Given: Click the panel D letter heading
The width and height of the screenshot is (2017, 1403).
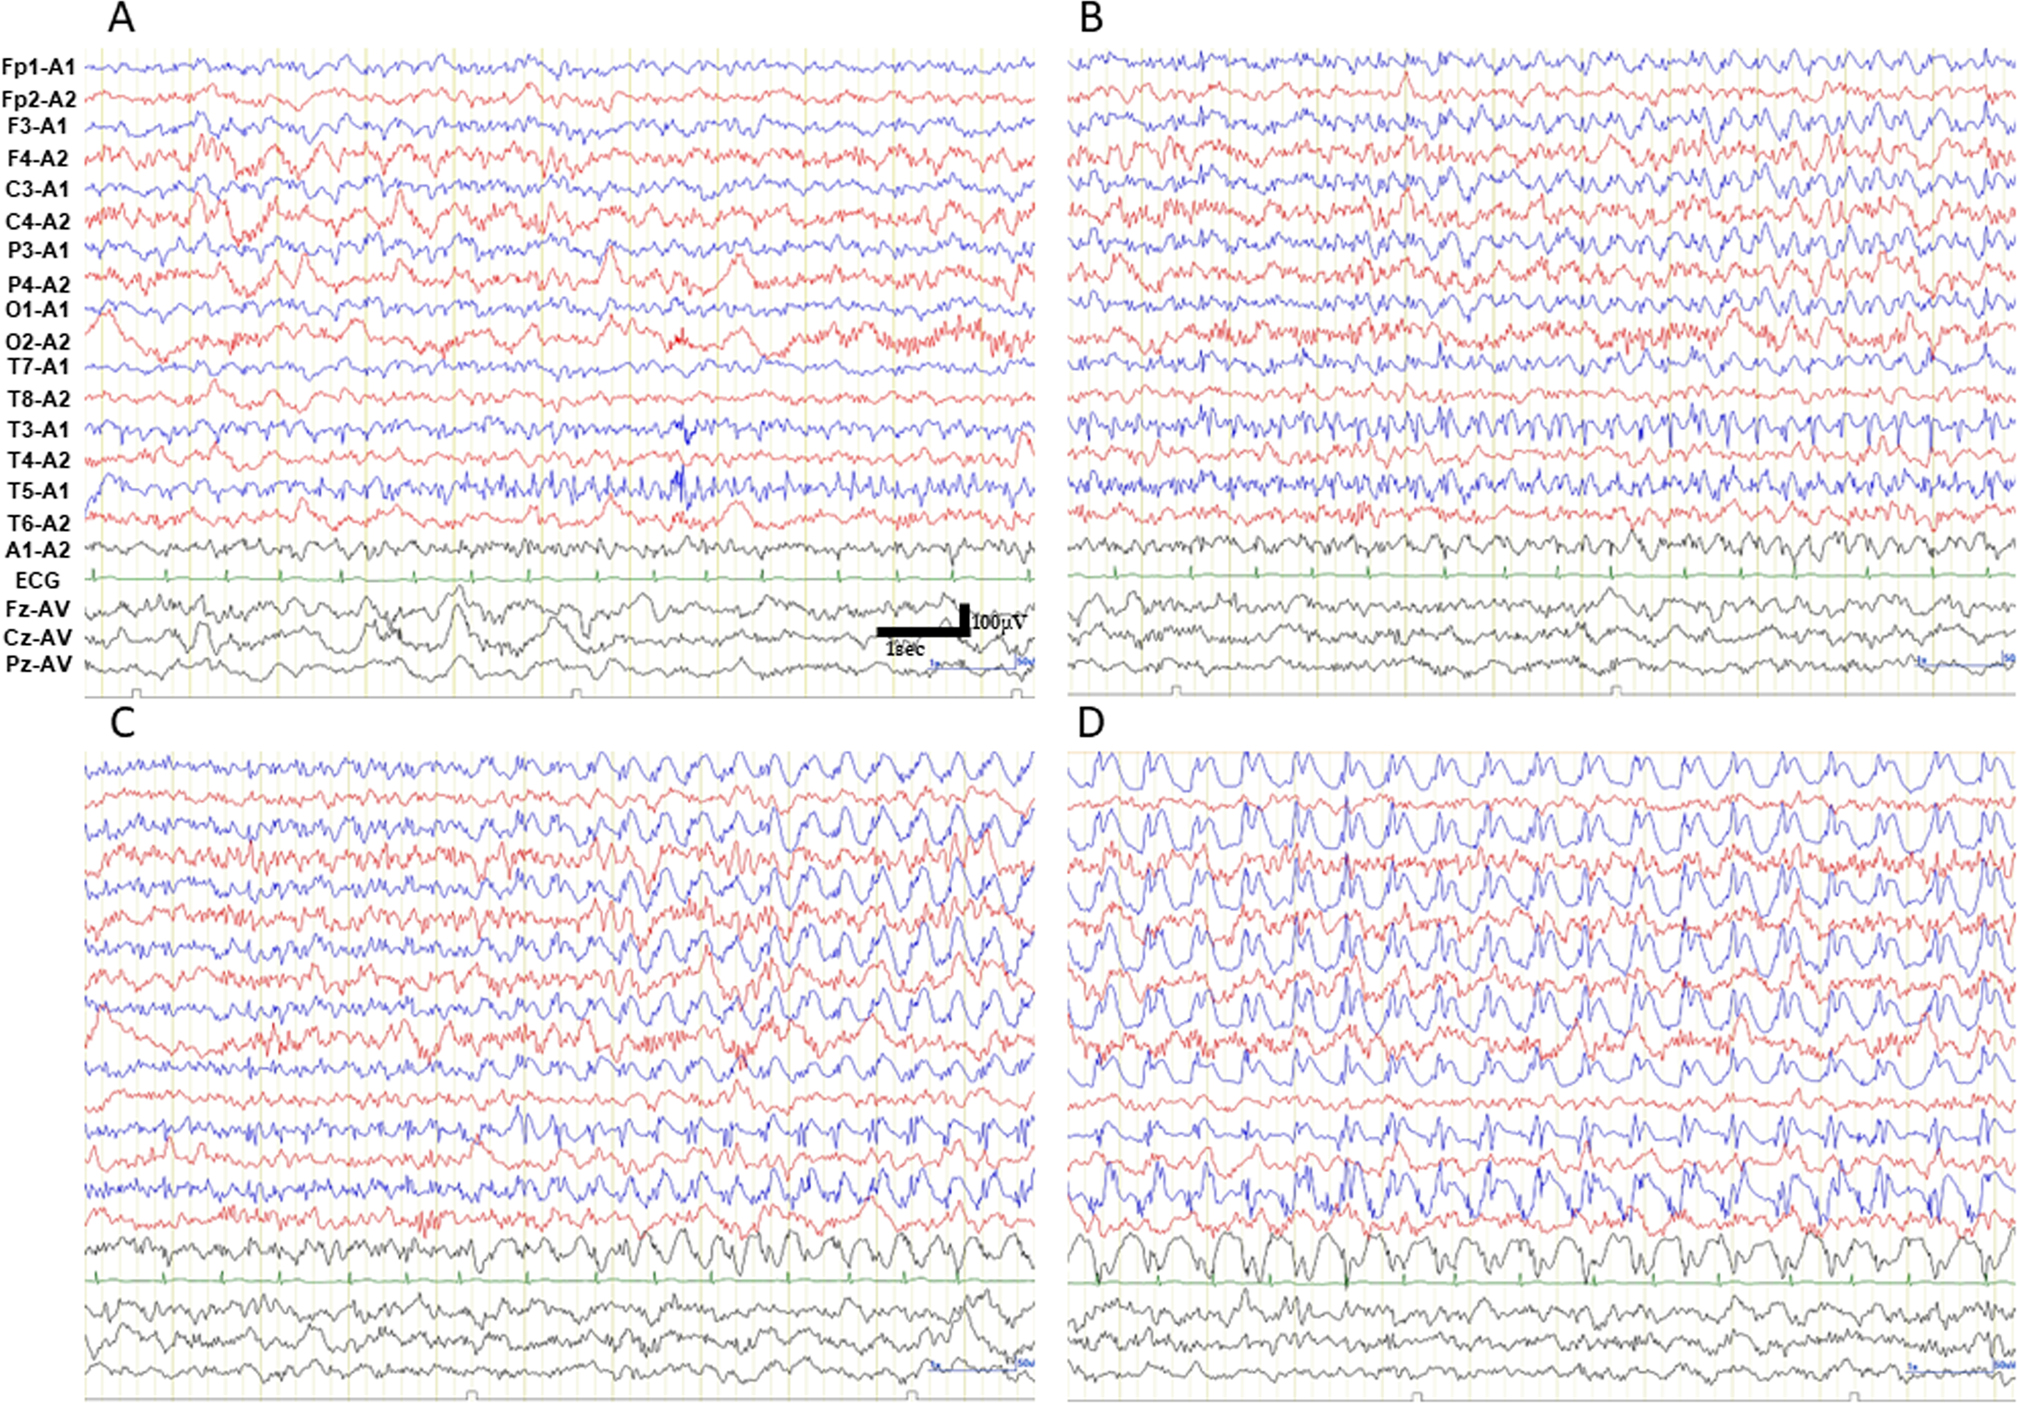Looking at the screenshot, I should 1091,722.
